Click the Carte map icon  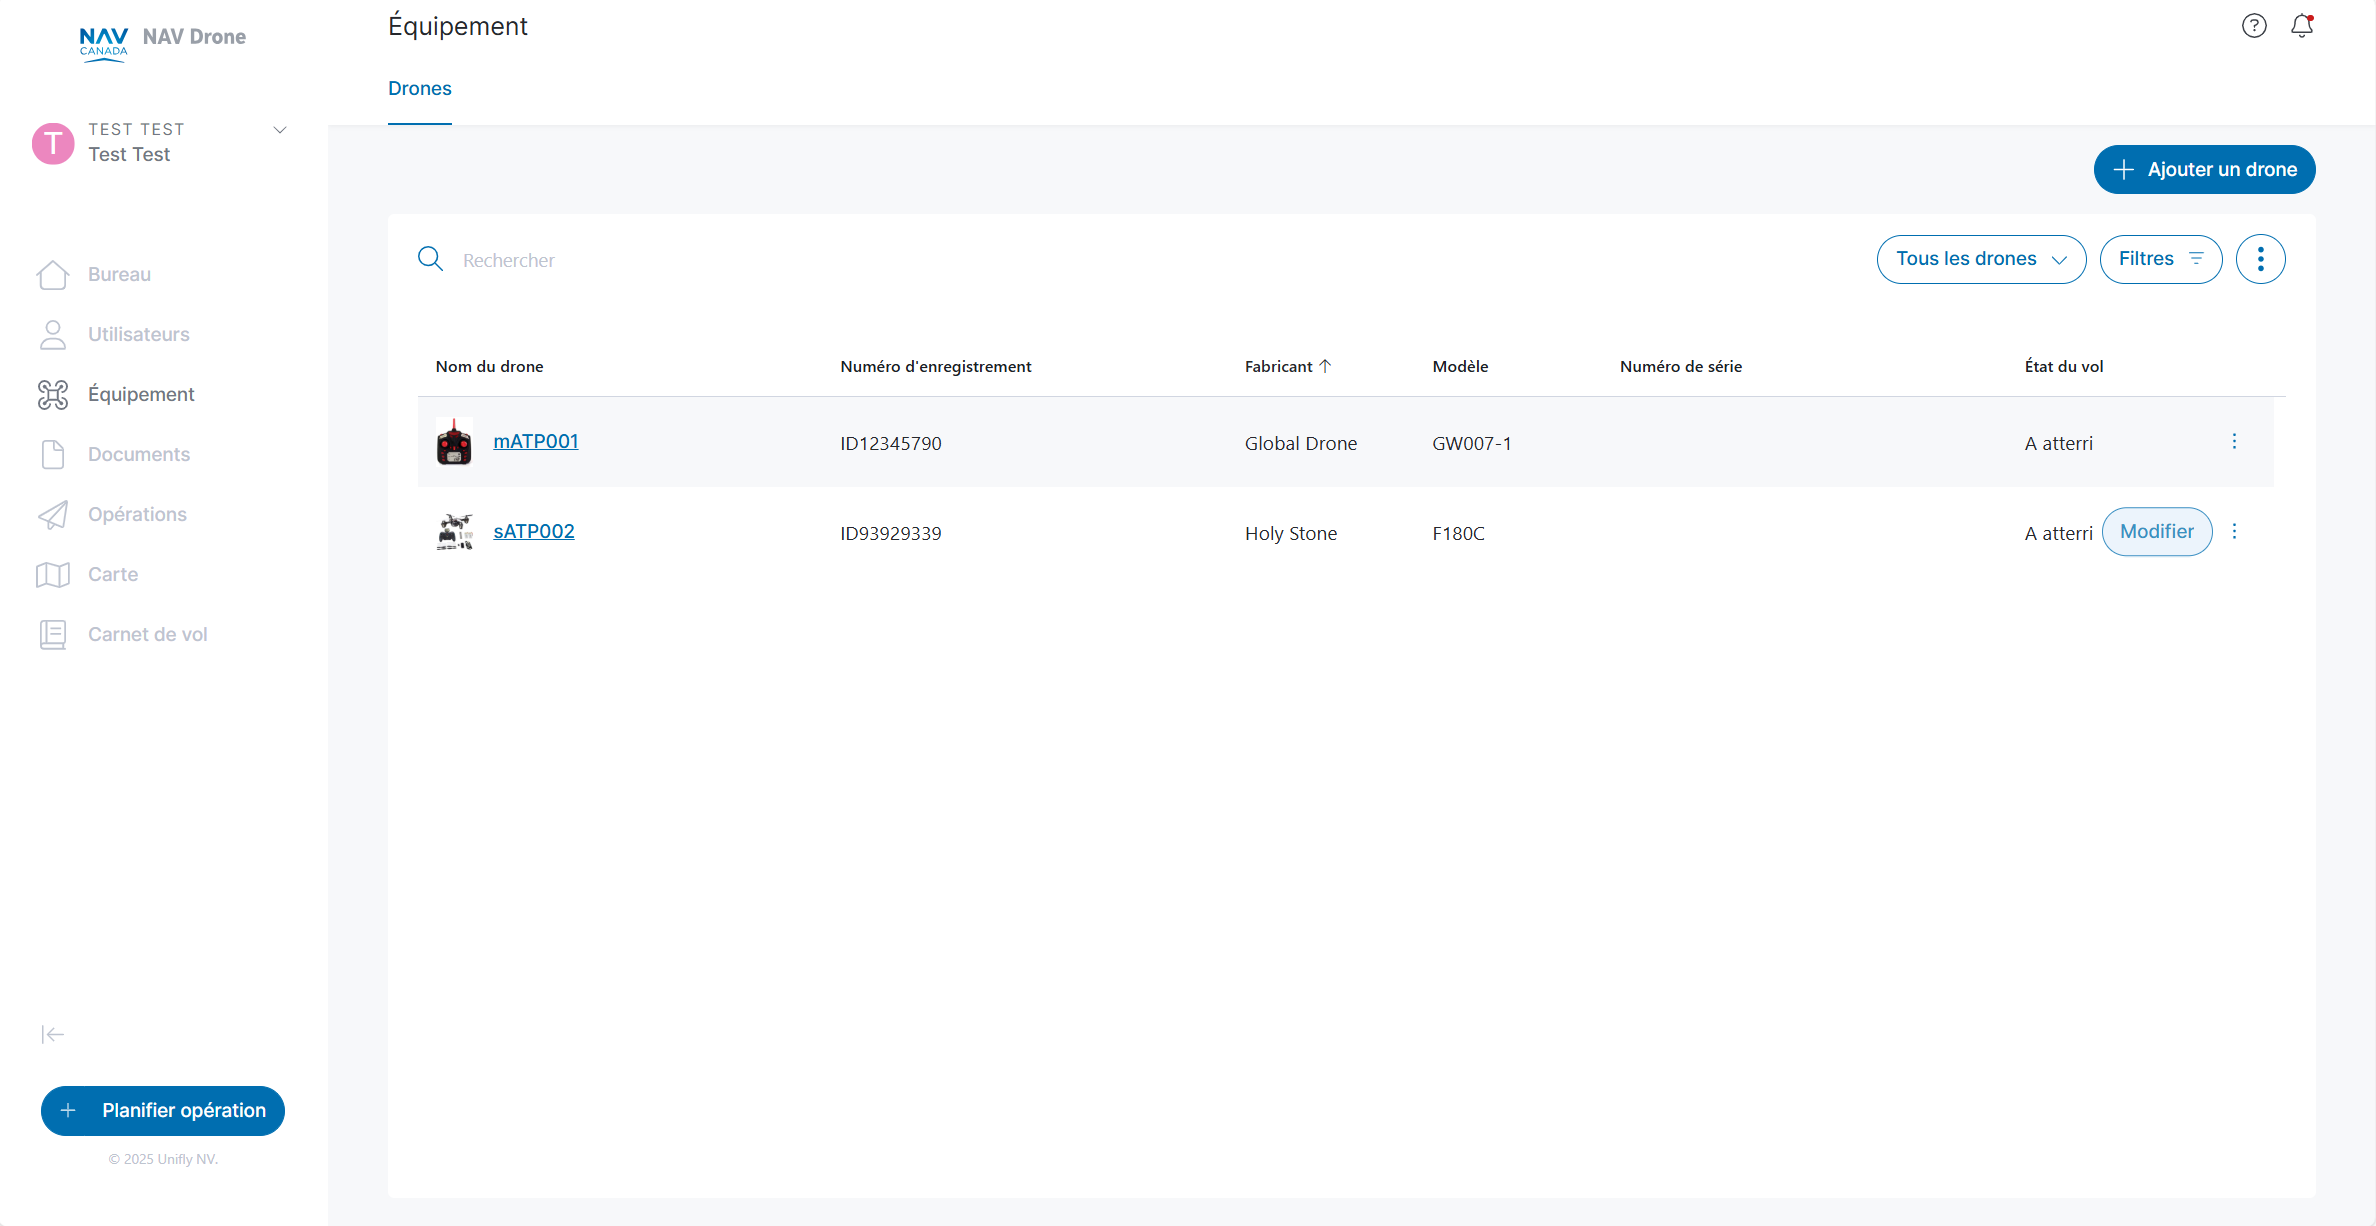(x=53, y=574)
